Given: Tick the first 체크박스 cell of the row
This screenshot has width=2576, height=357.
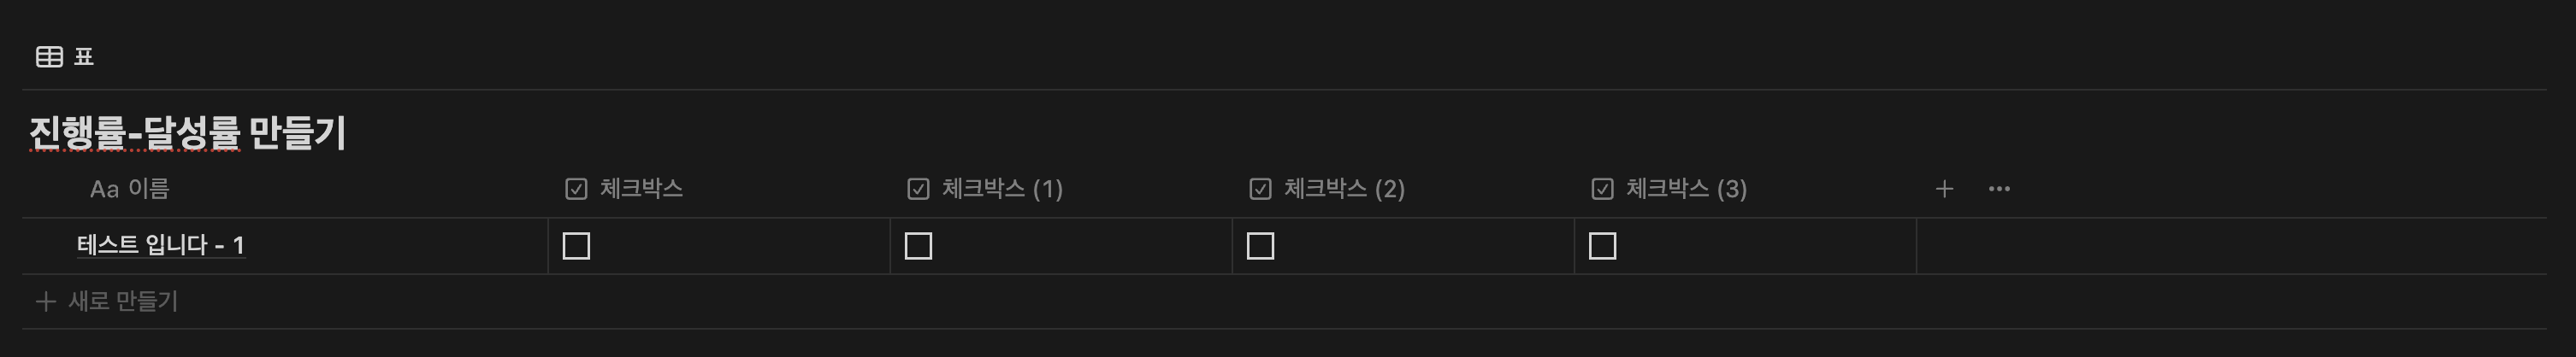Looking at the screenshot, I should (576, 246).
